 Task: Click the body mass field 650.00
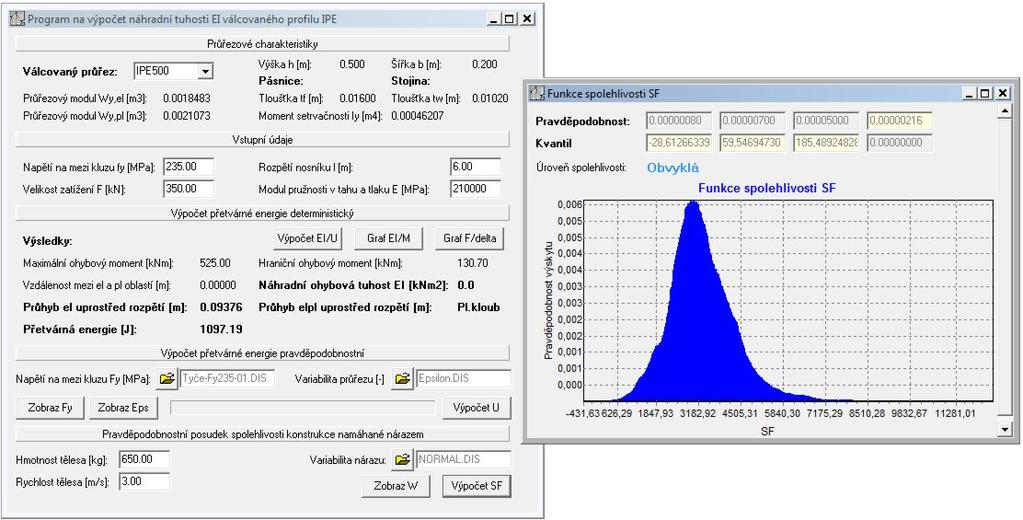pyautogui.click(x=144, y=459)
